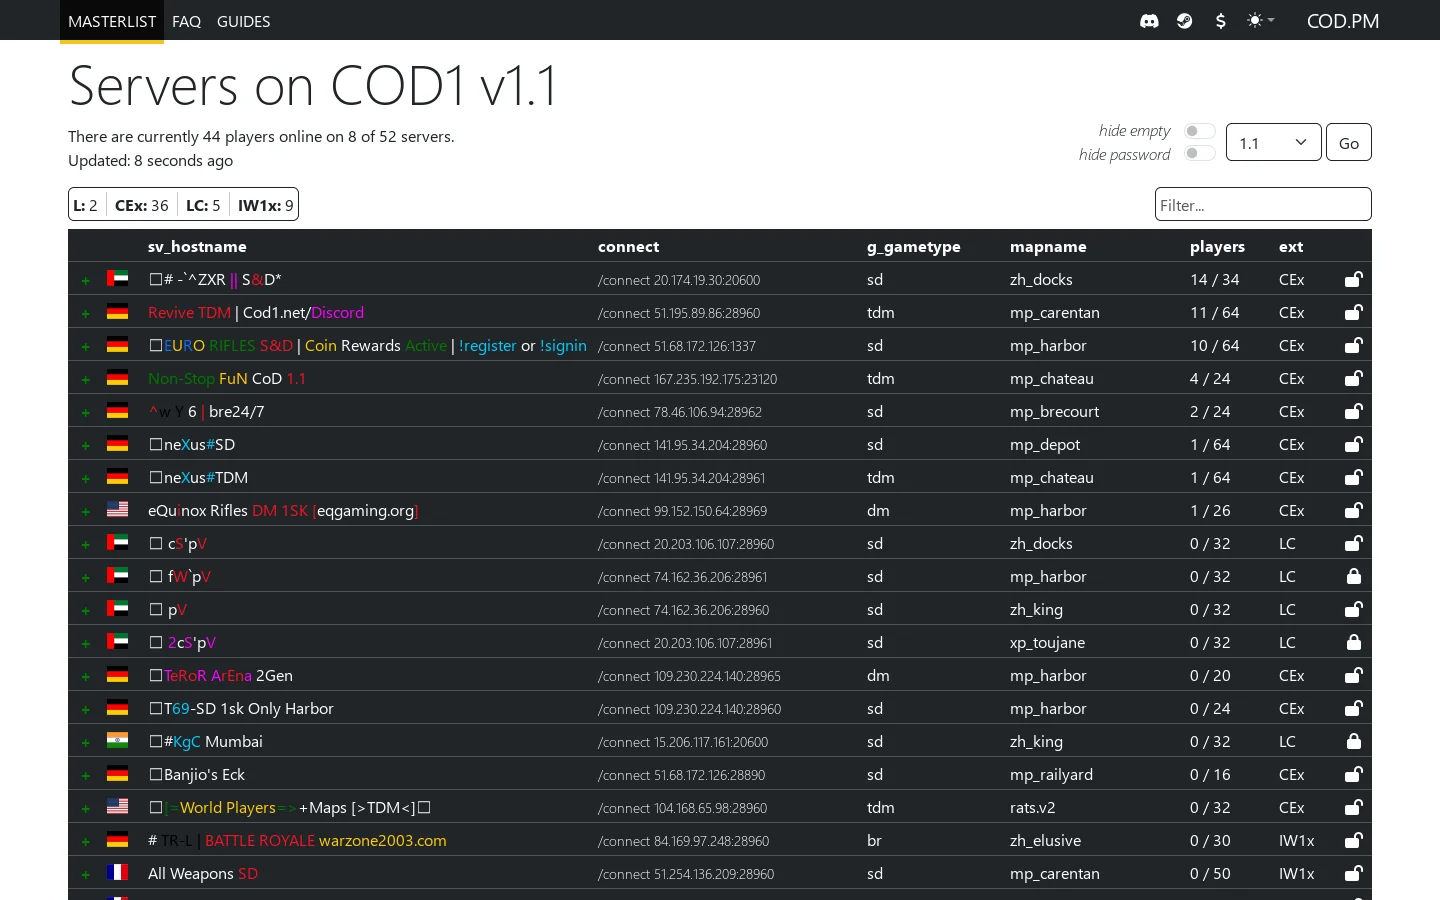Open the Discord icon link

coord(1149,21)
